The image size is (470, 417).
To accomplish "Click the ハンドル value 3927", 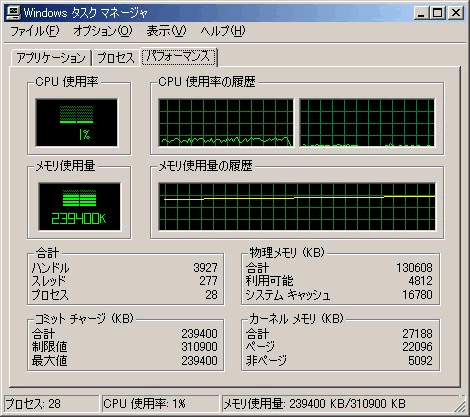I will (205, 268).
